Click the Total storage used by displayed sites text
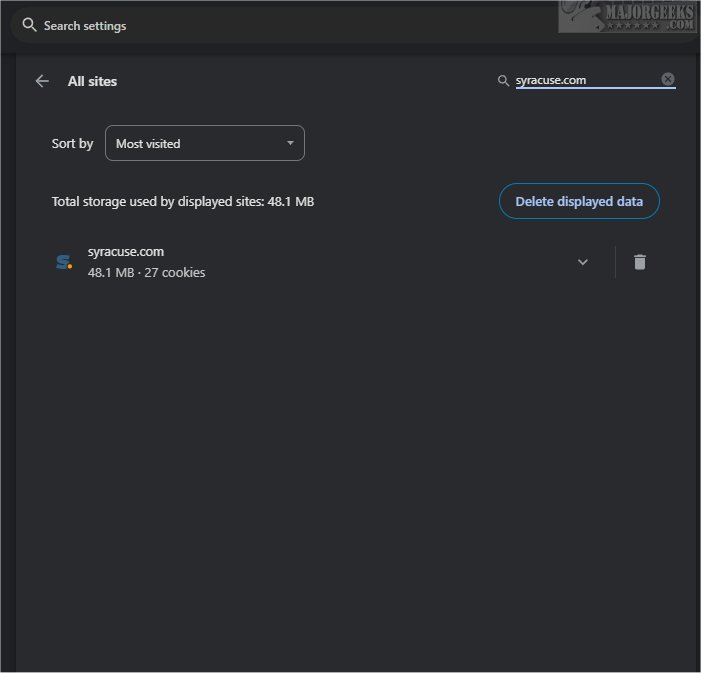Viewport: 701px width, 673px height. (183, 202)
